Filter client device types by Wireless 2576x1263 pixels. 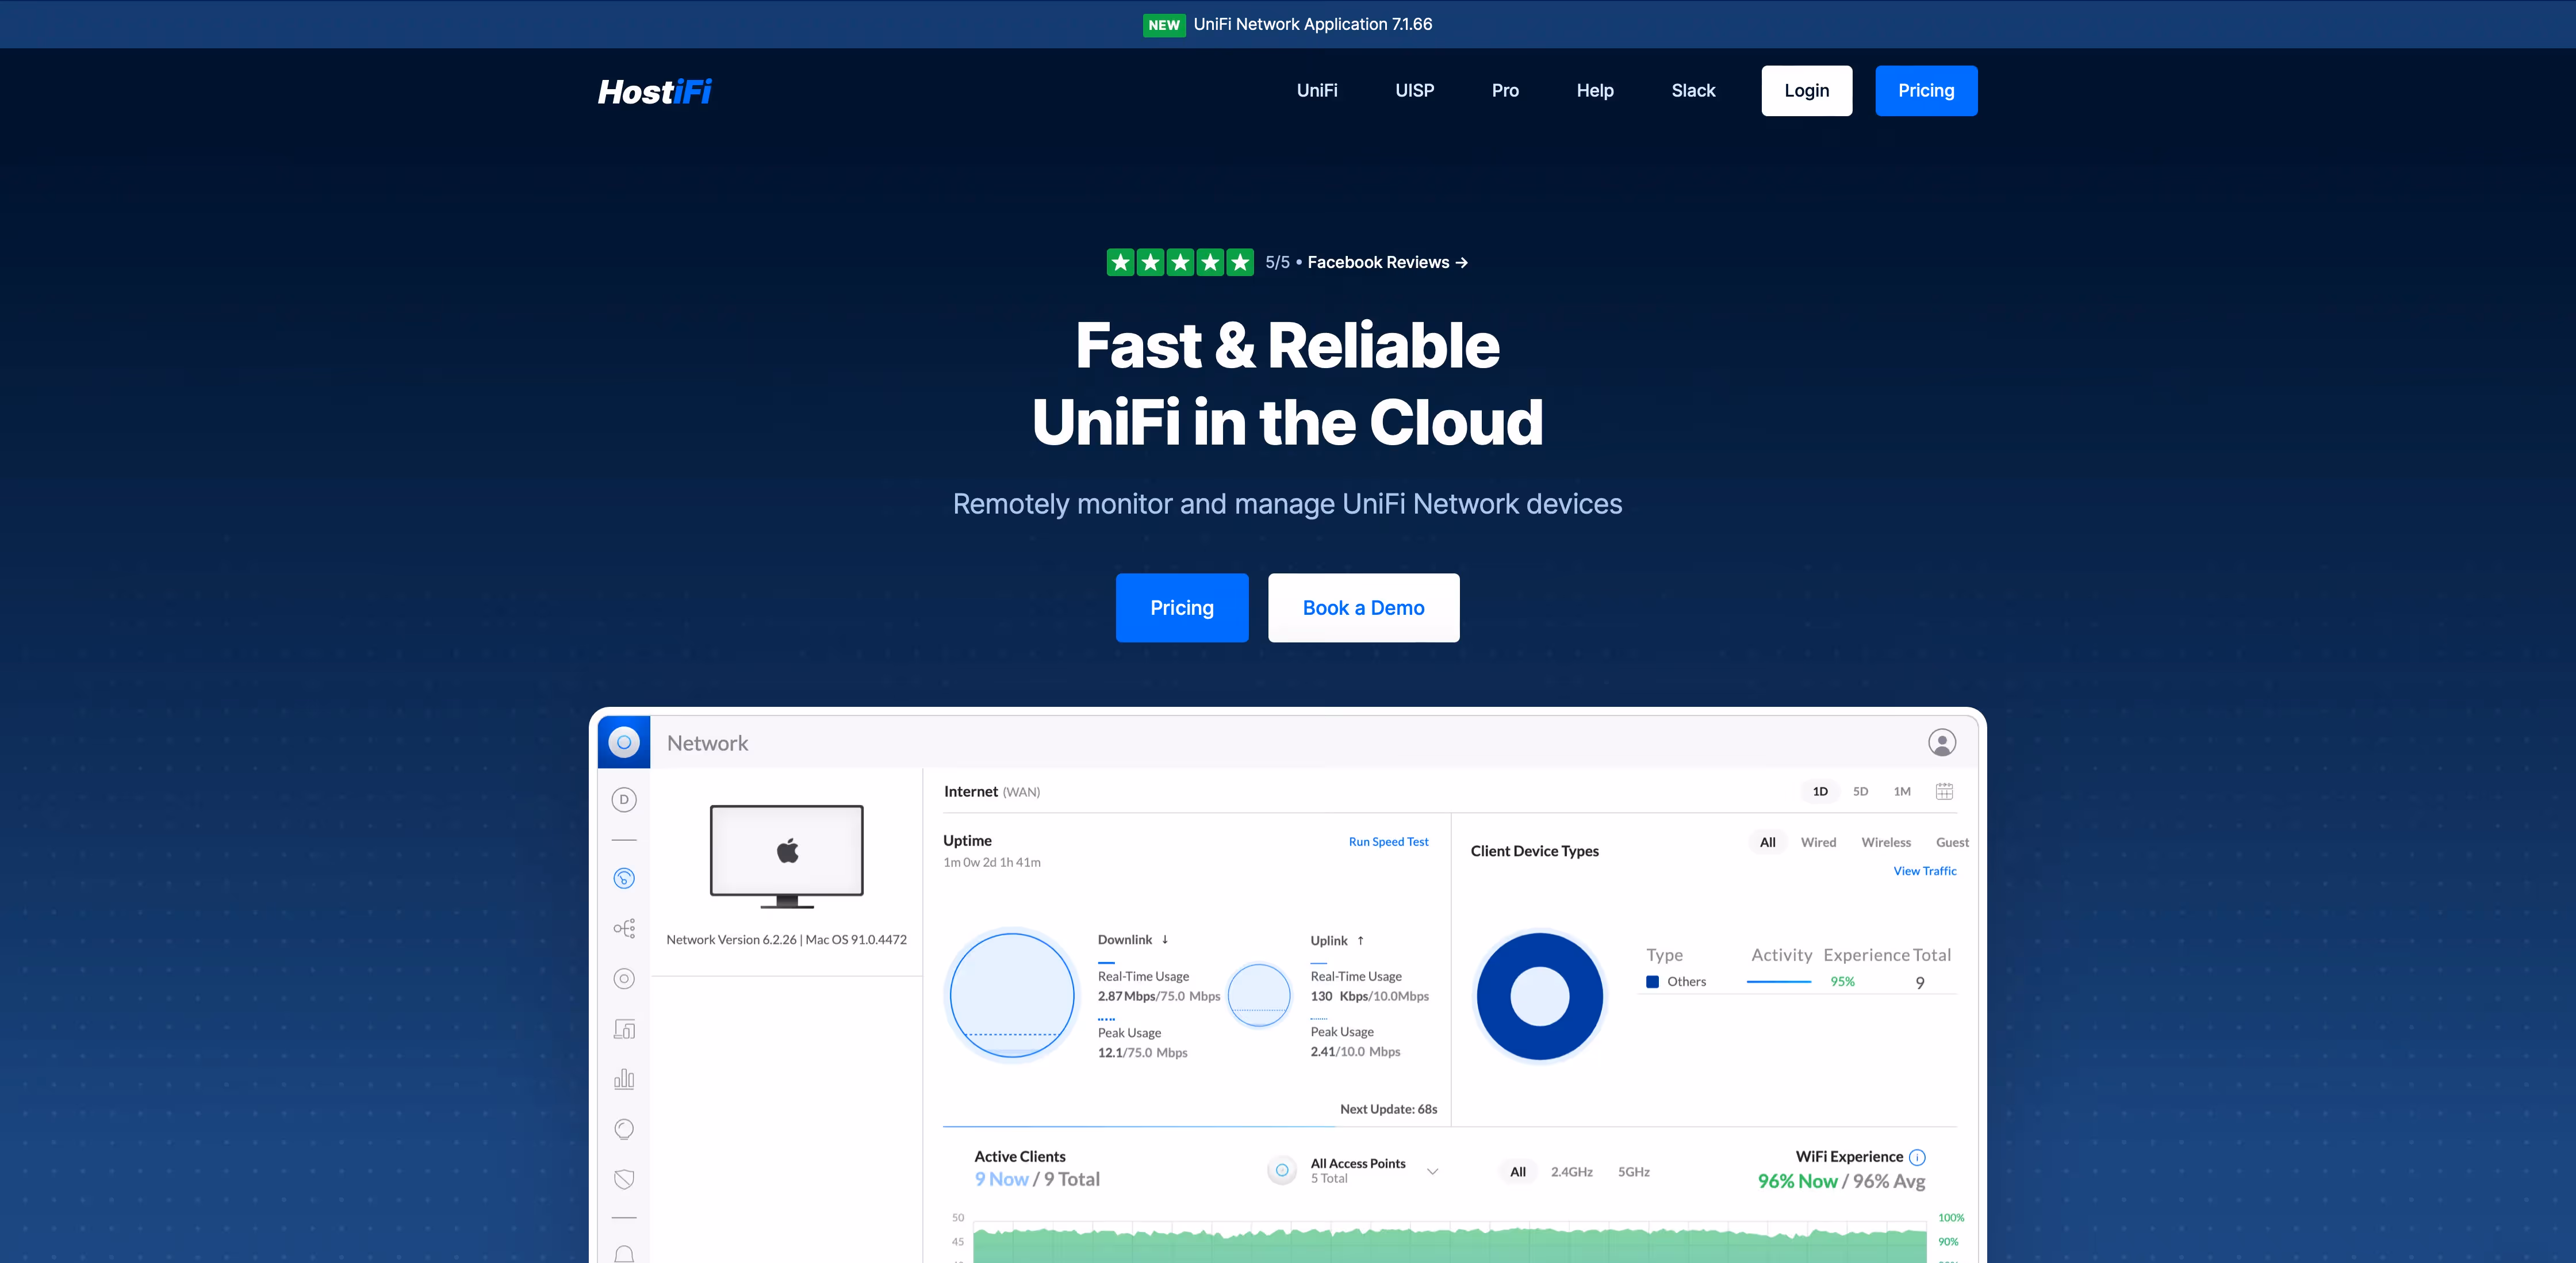point(1886,842)
